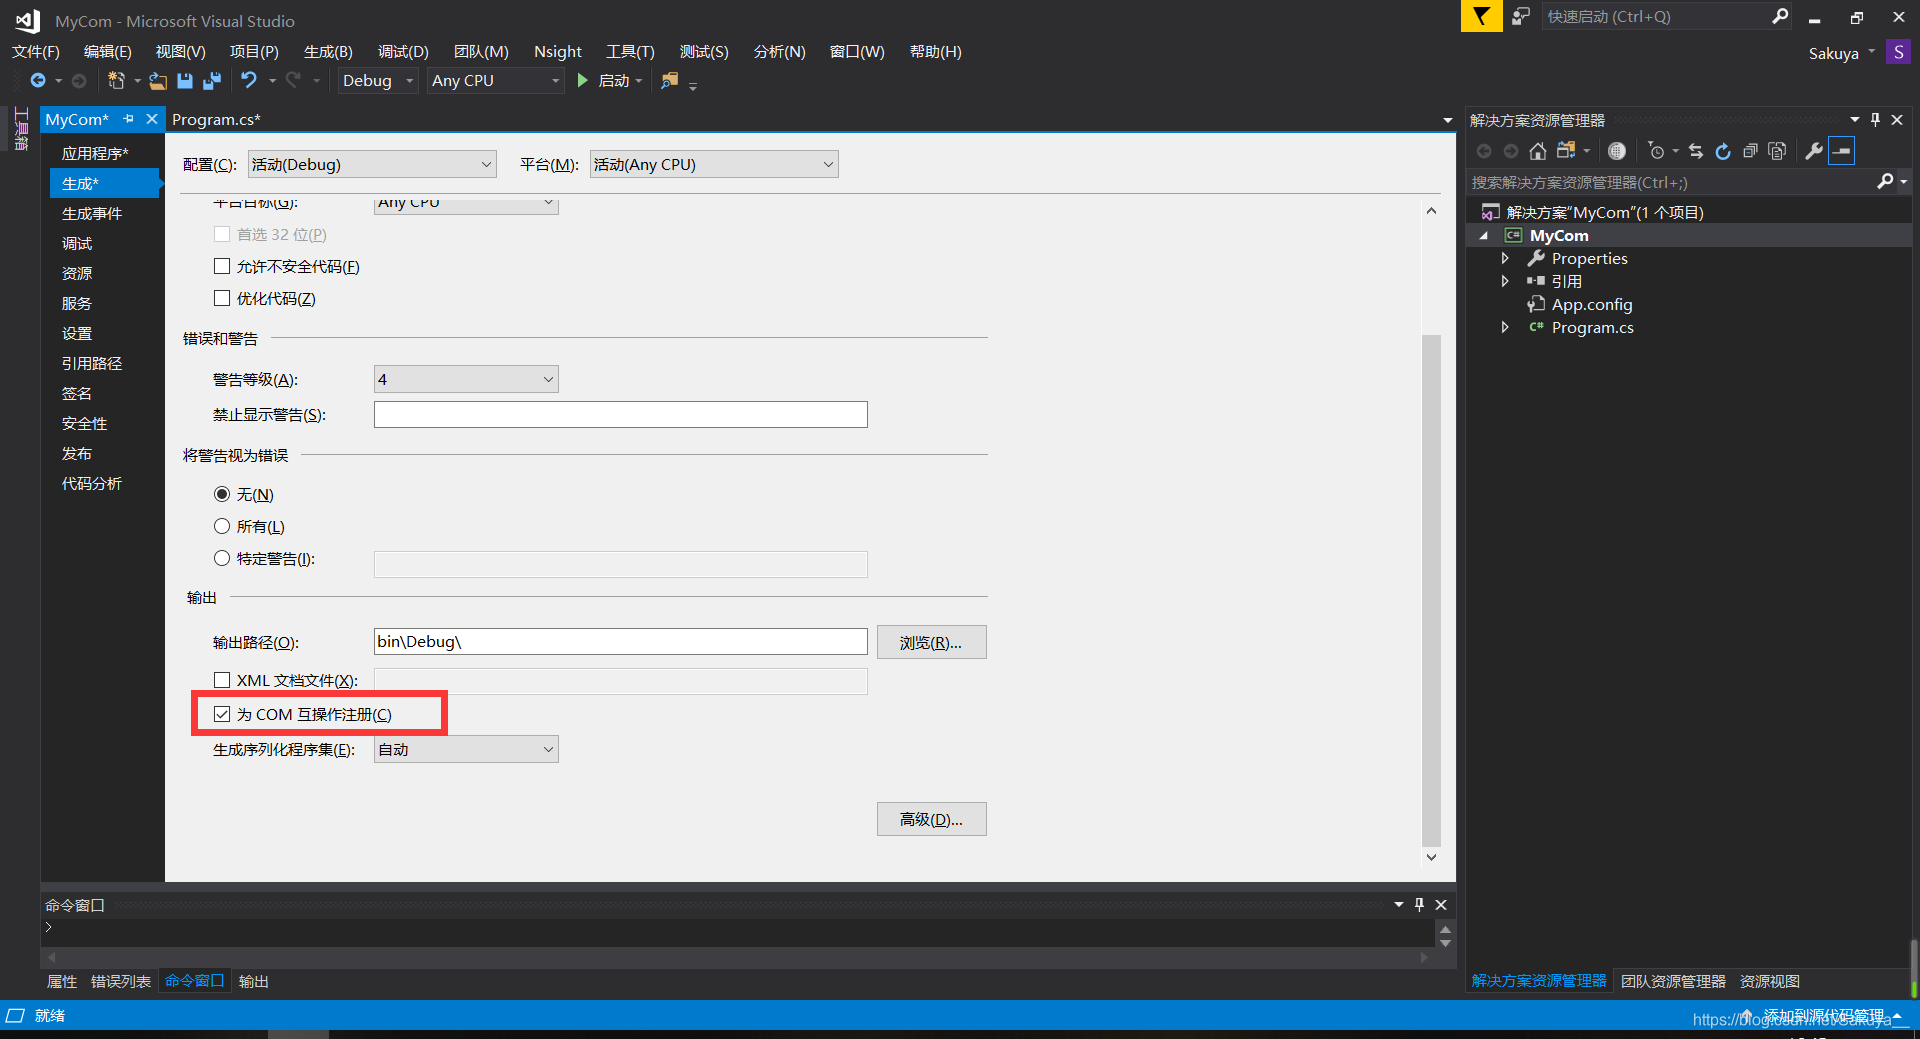Screen dimensions: 1920x1039
Task: Check the XML documentation file box
Action: 222,680
